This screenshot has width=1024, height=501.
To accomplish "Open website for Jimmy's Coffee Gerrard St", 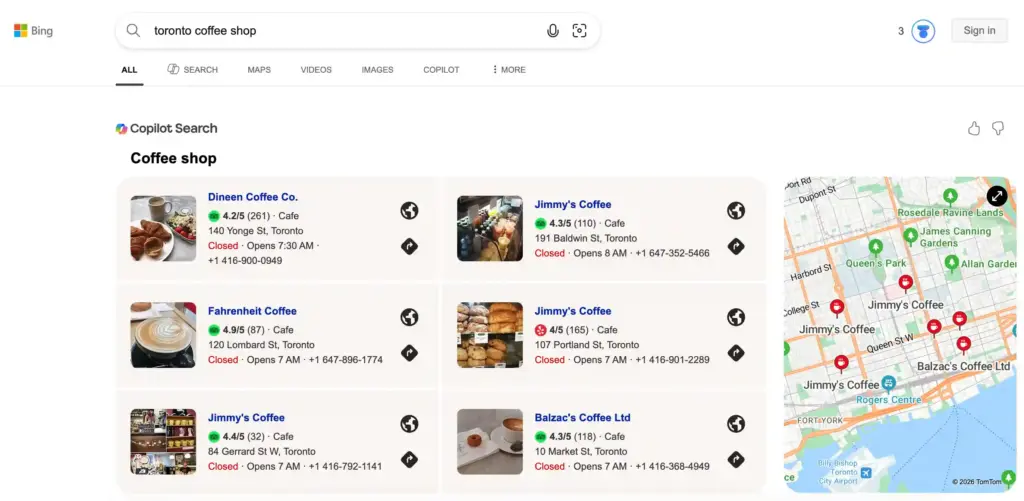I will tap(409, 423).
